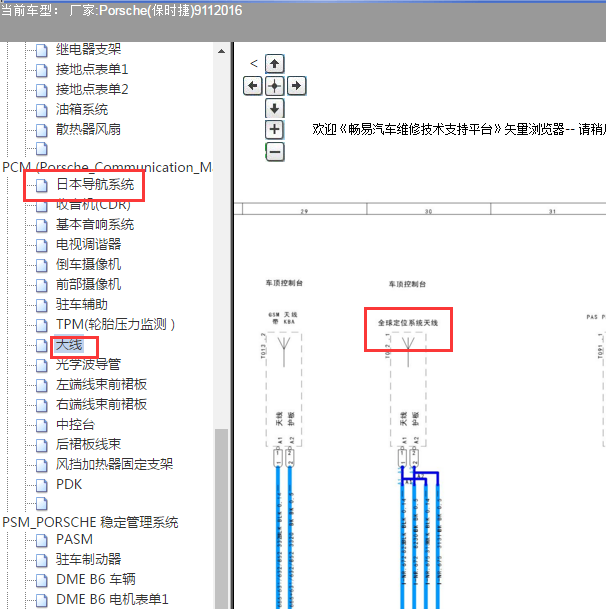Click the center/reset view button
This screenshot has height=609, width=606.
coord(275,86)
